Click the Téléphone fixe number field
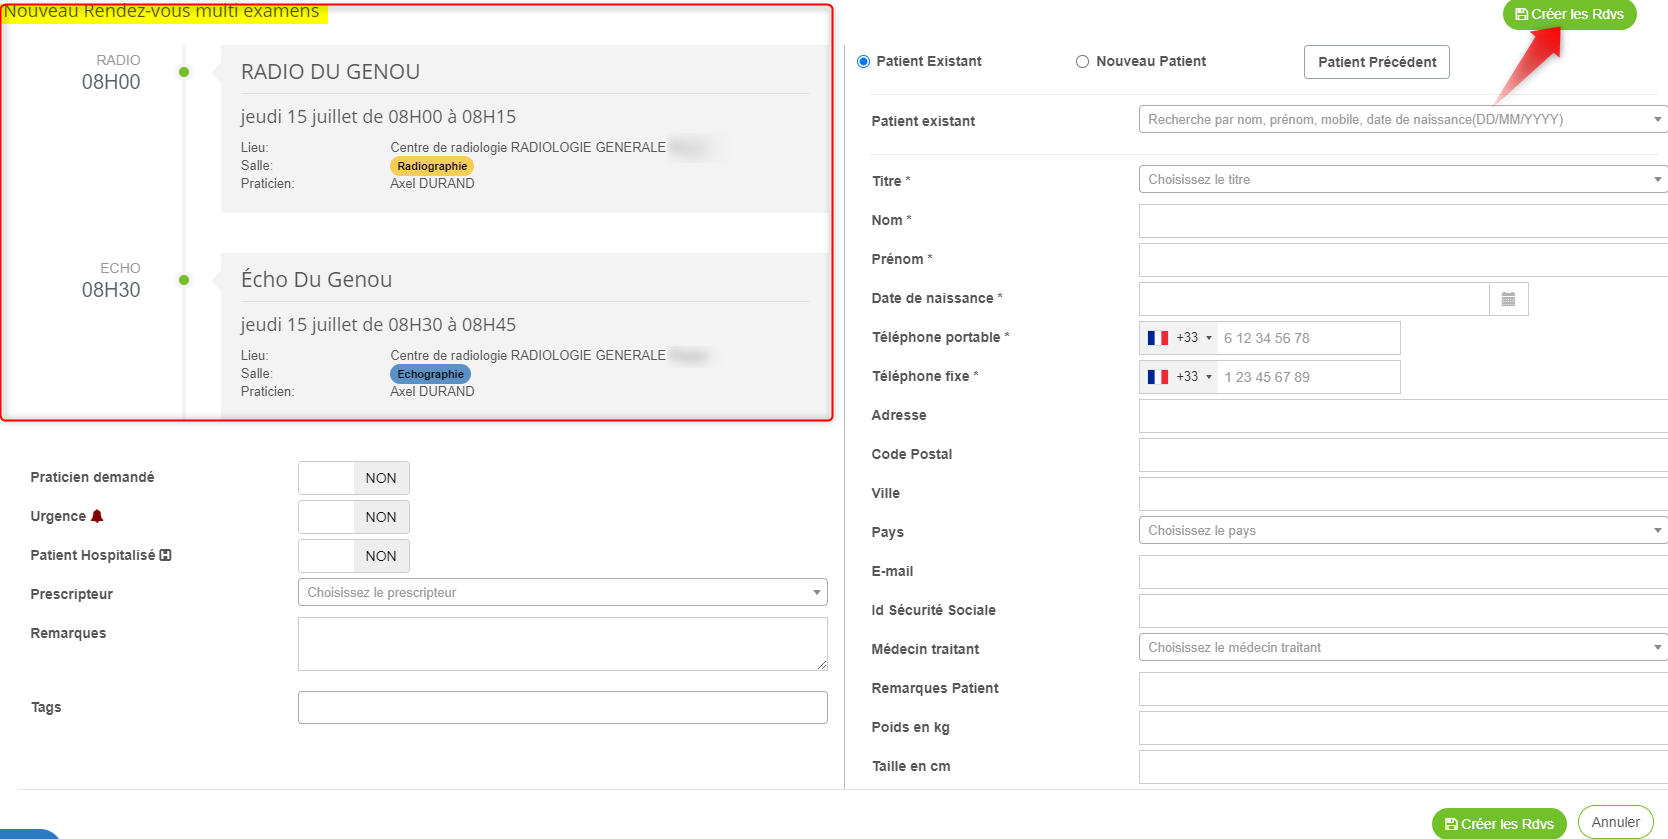This screenshot has height=839, width=1668. [1308, 377]
